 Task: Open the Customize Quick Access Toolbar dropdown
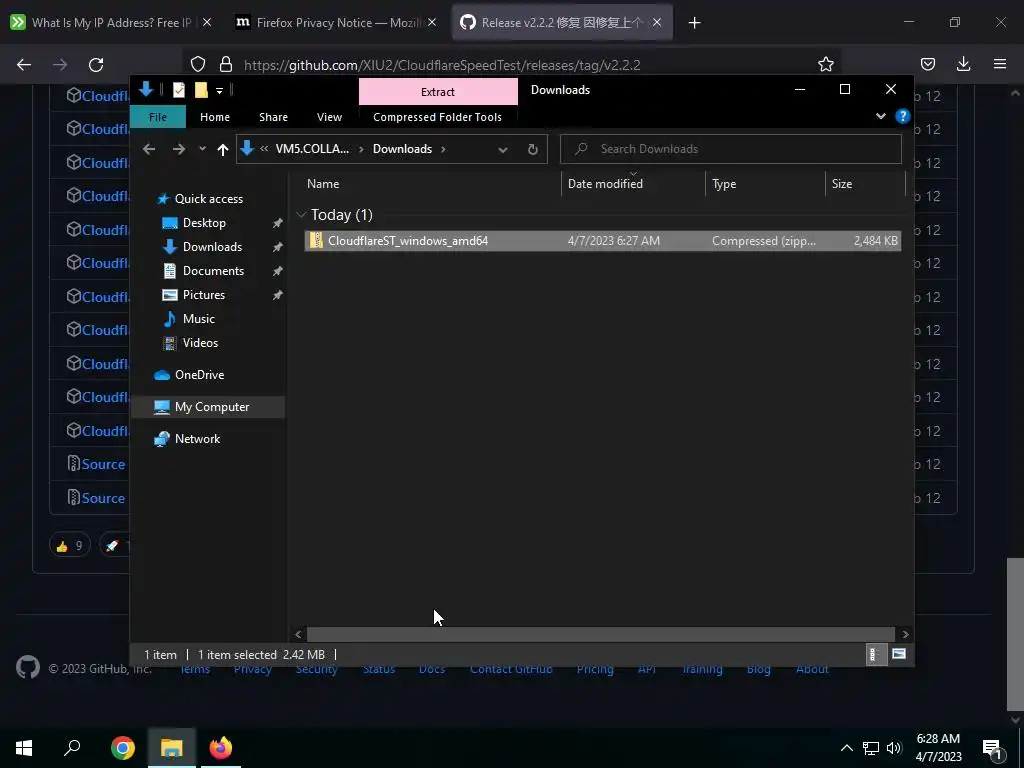click(x=219, y=91)
